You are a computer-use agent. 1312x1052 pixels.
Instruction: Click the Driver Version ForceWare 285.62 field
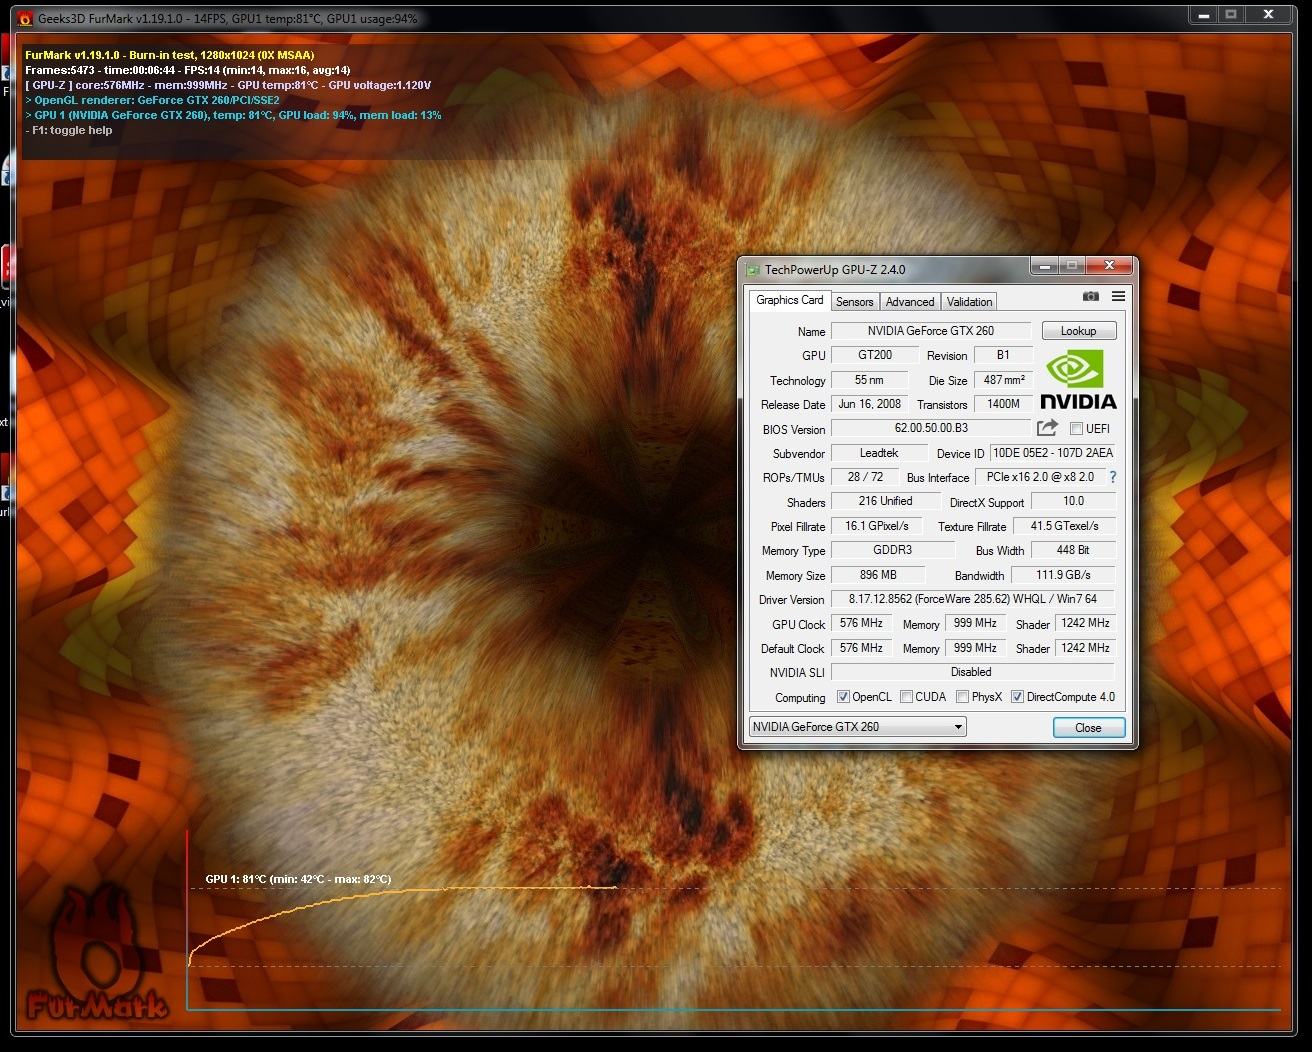click(x=973, y=599)
